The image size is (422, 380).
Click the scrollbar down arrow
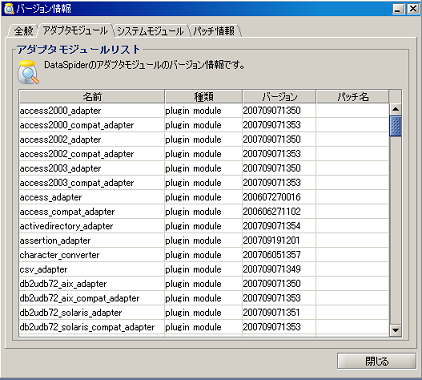[395, 330]
